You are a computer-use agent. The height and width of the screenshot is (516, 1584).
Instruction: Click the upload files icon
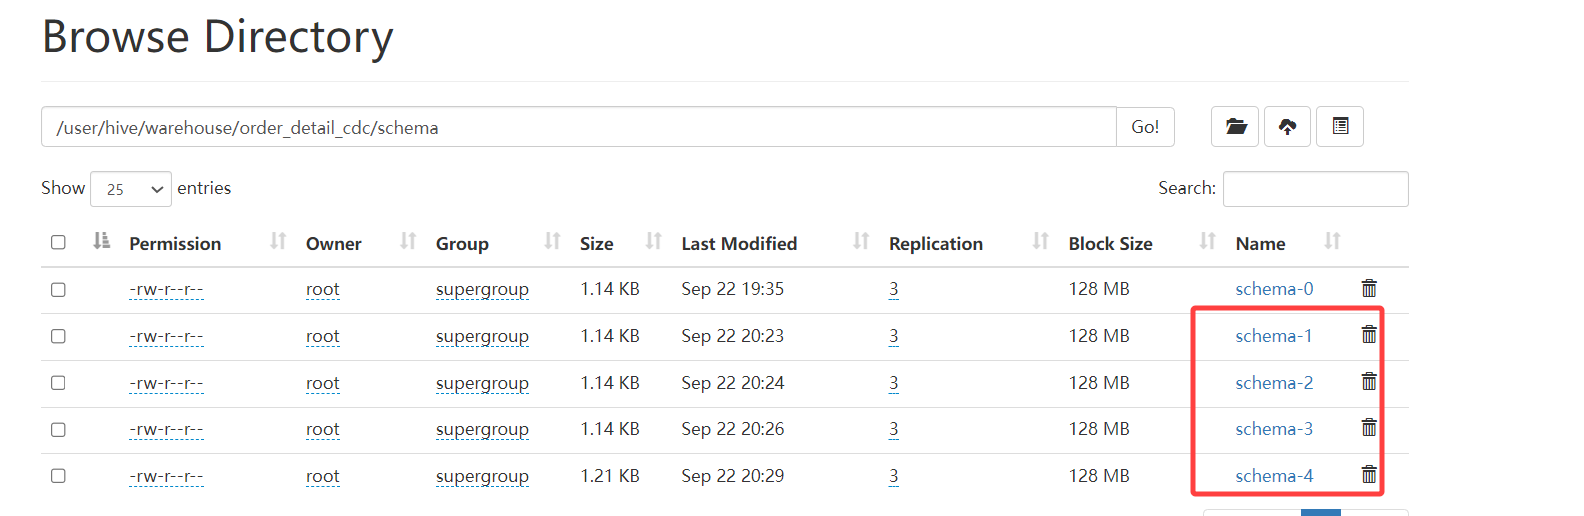pos(1287,127)
